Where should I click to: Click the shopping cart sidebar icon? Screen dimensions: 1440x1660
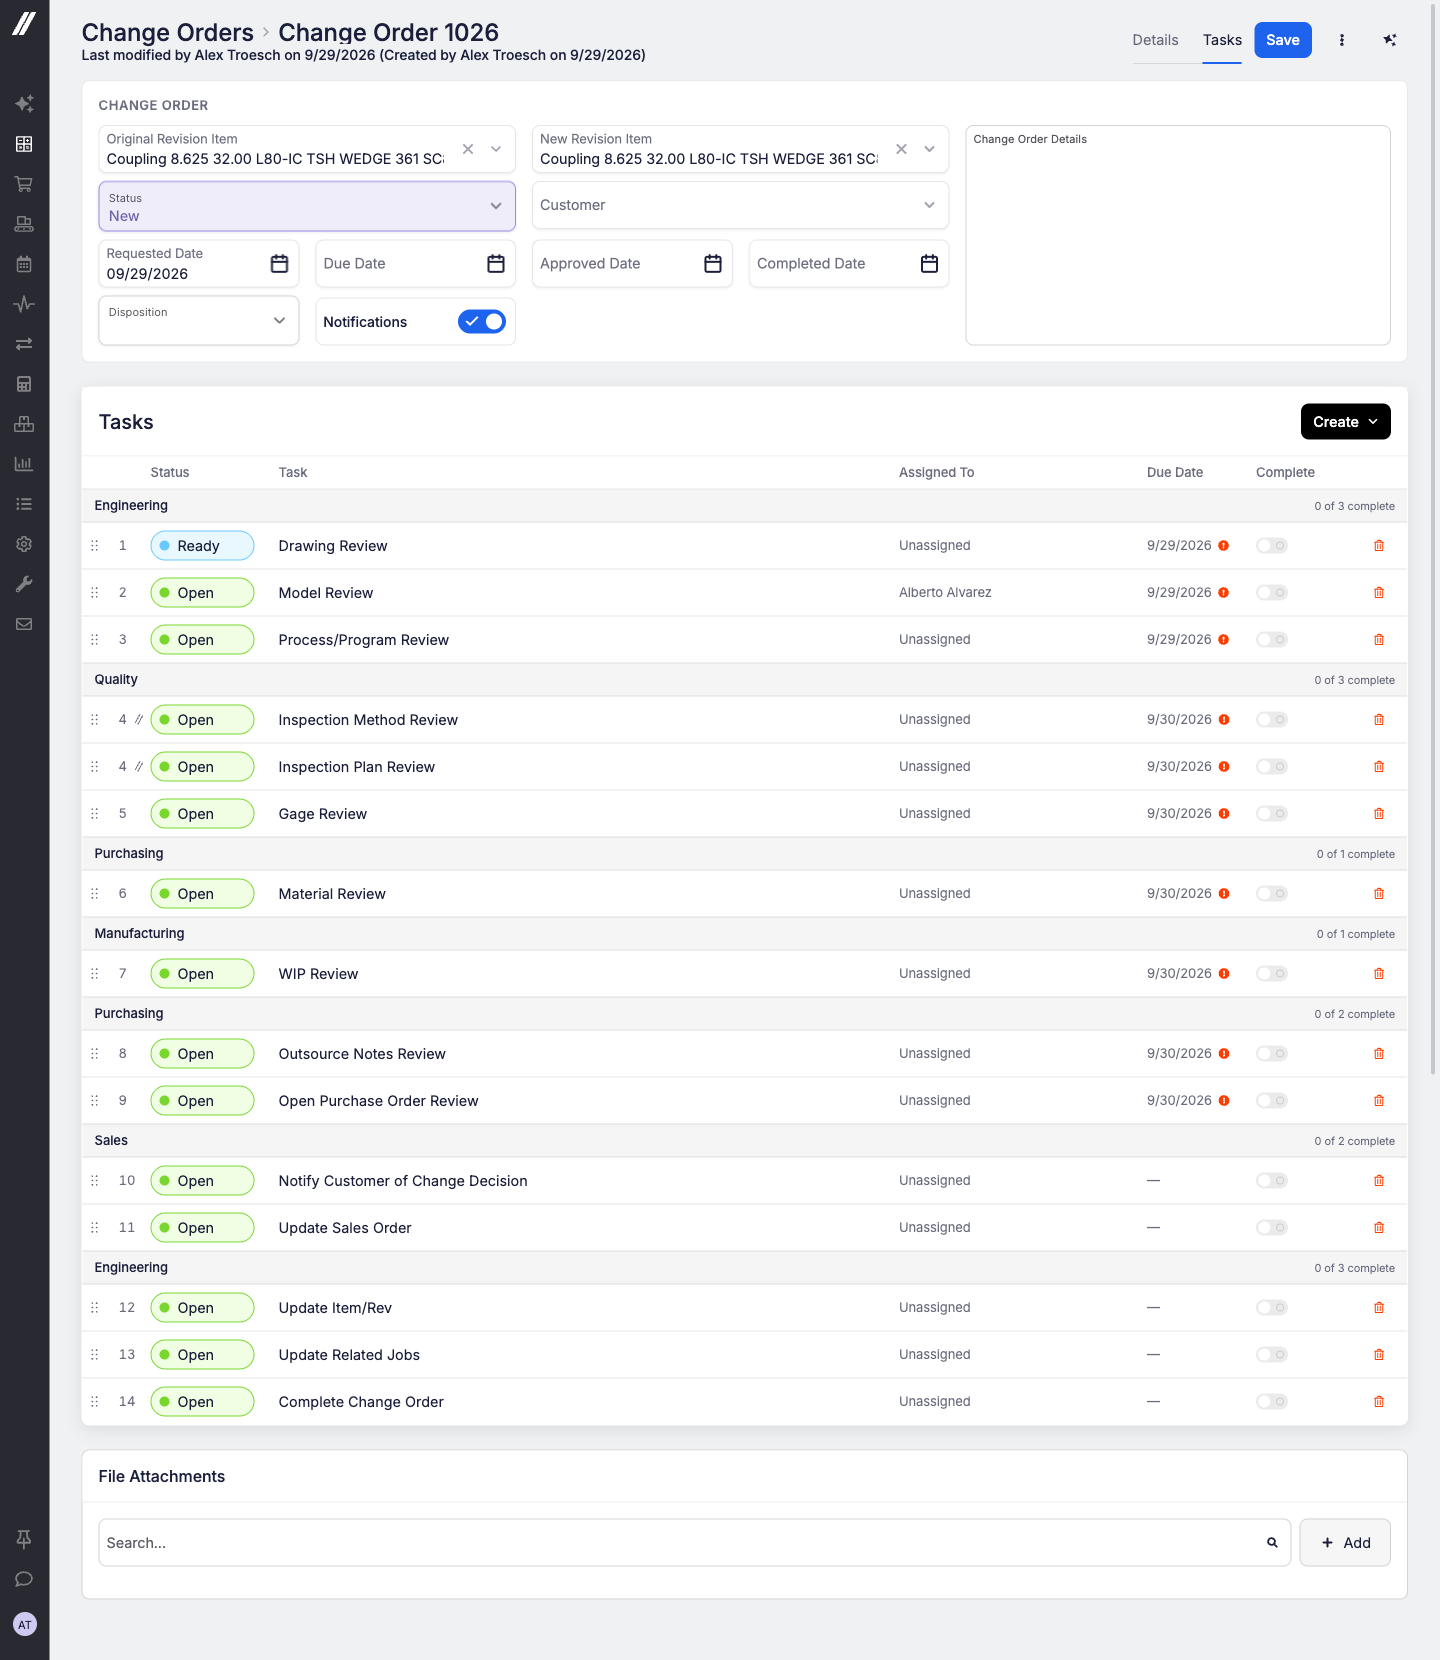[x=24, y=184]
